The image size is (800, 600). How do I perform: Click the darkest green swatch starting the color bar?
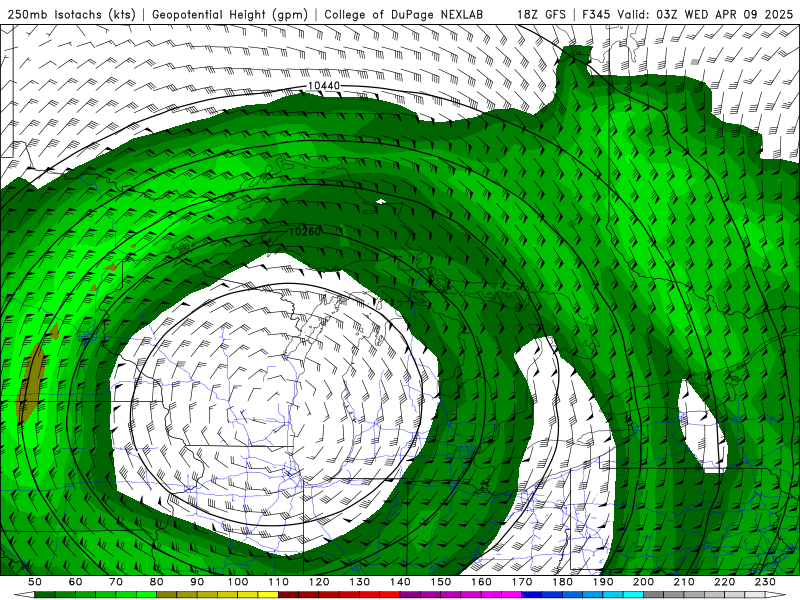click(x=45, y=595)
